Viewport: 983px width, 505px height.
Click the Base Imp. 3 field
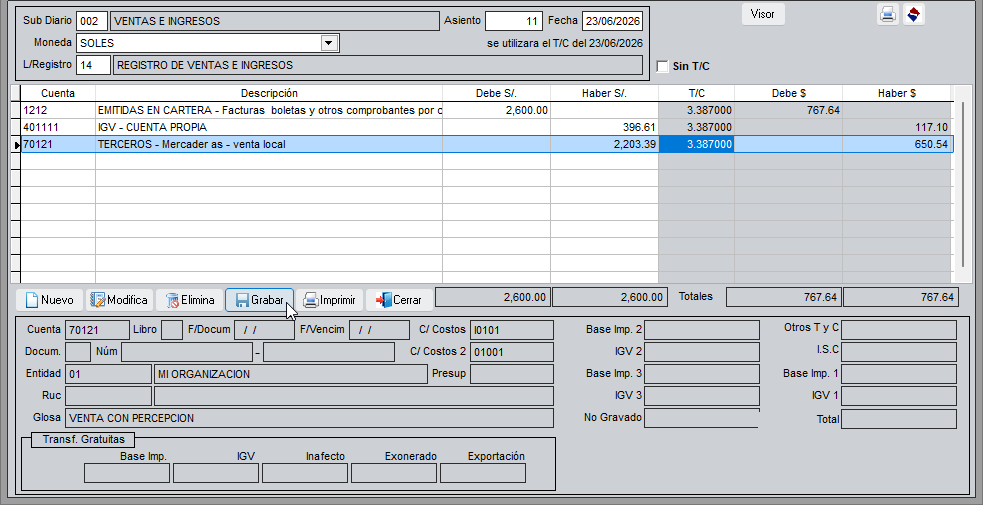coord(702,374)
